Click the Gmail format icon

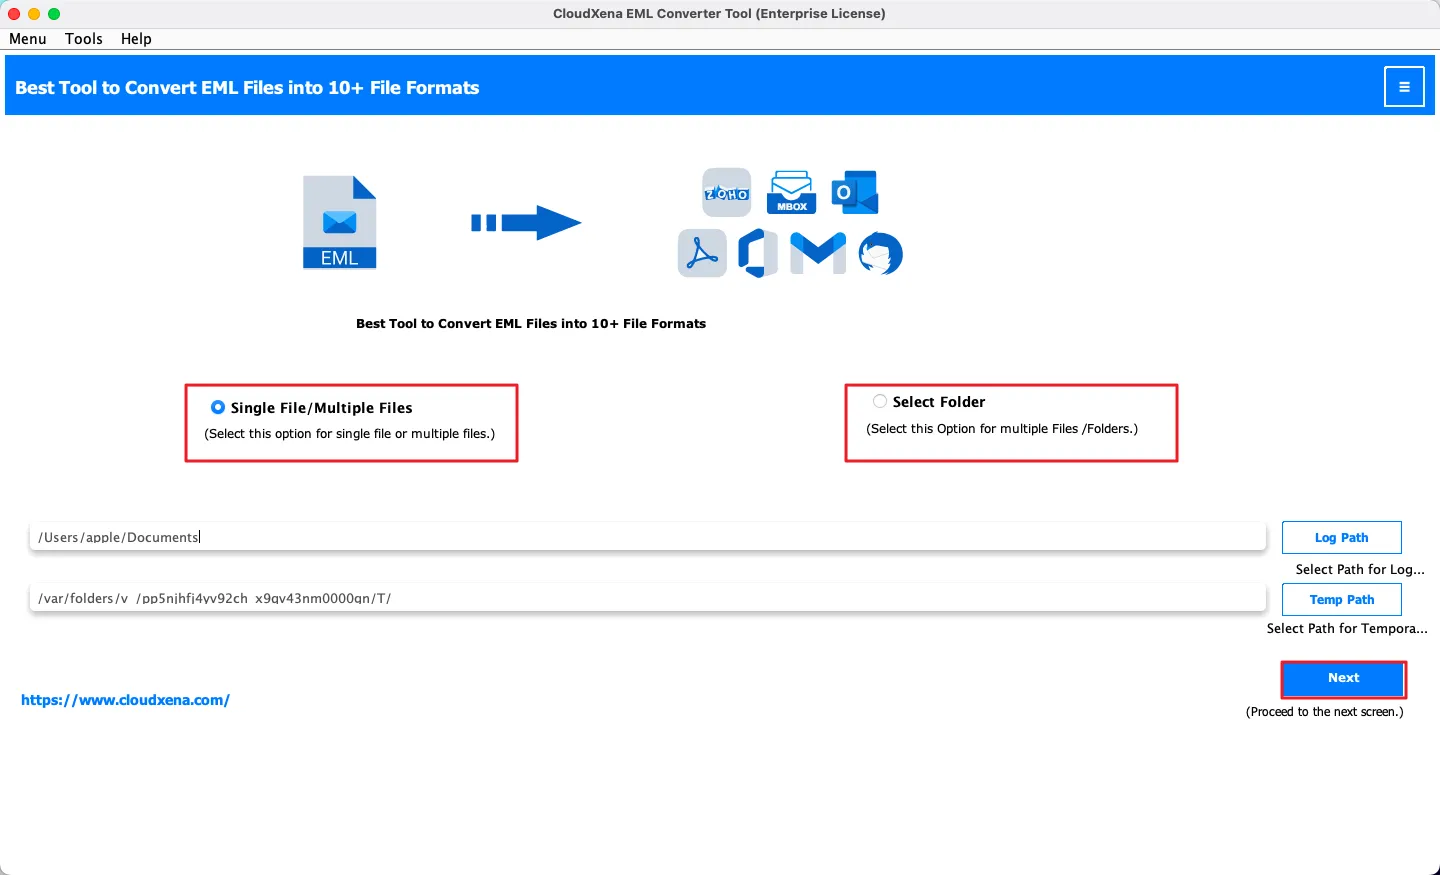818,252
